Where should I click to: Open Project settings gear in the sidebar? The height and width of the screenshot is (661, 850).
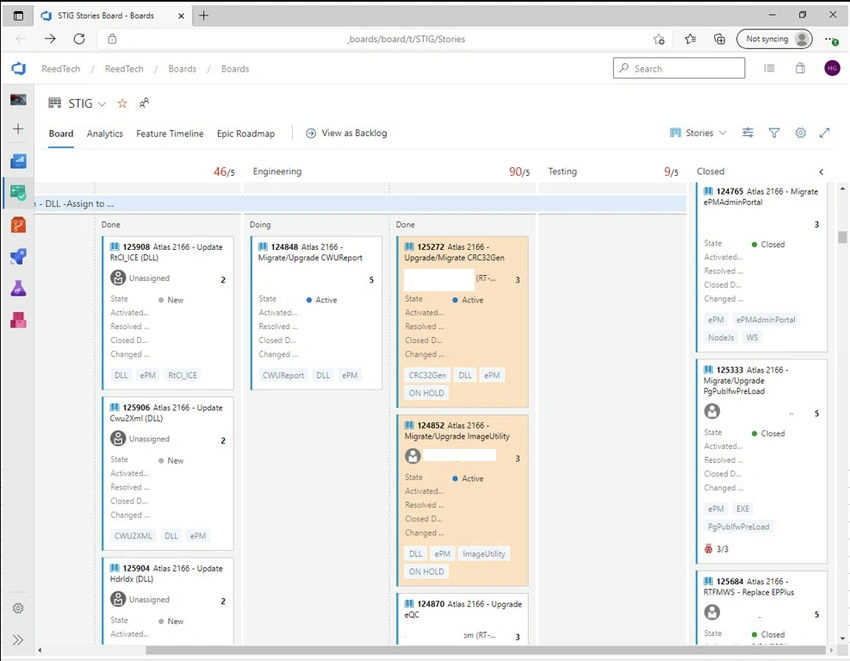click(18, 608)
